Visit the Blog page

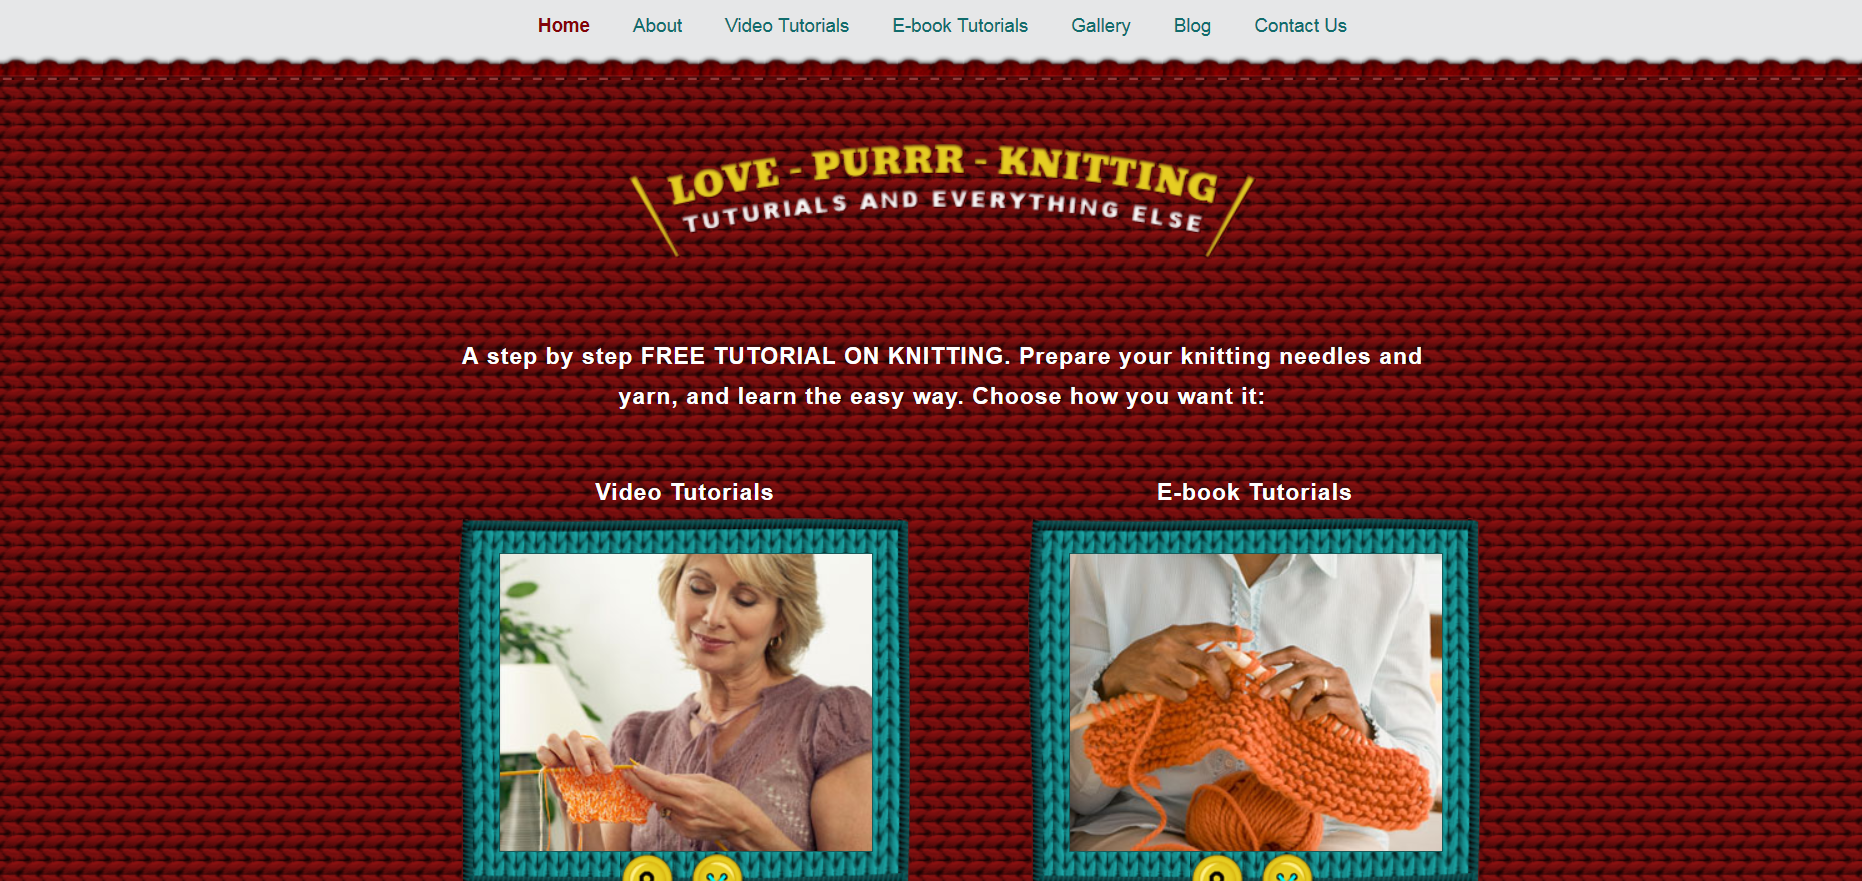1192,26
